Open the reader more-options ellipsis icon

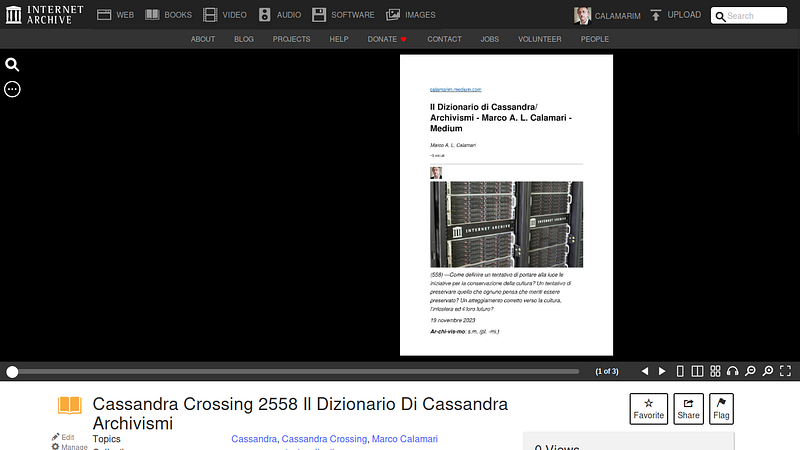tap(12, 89)
